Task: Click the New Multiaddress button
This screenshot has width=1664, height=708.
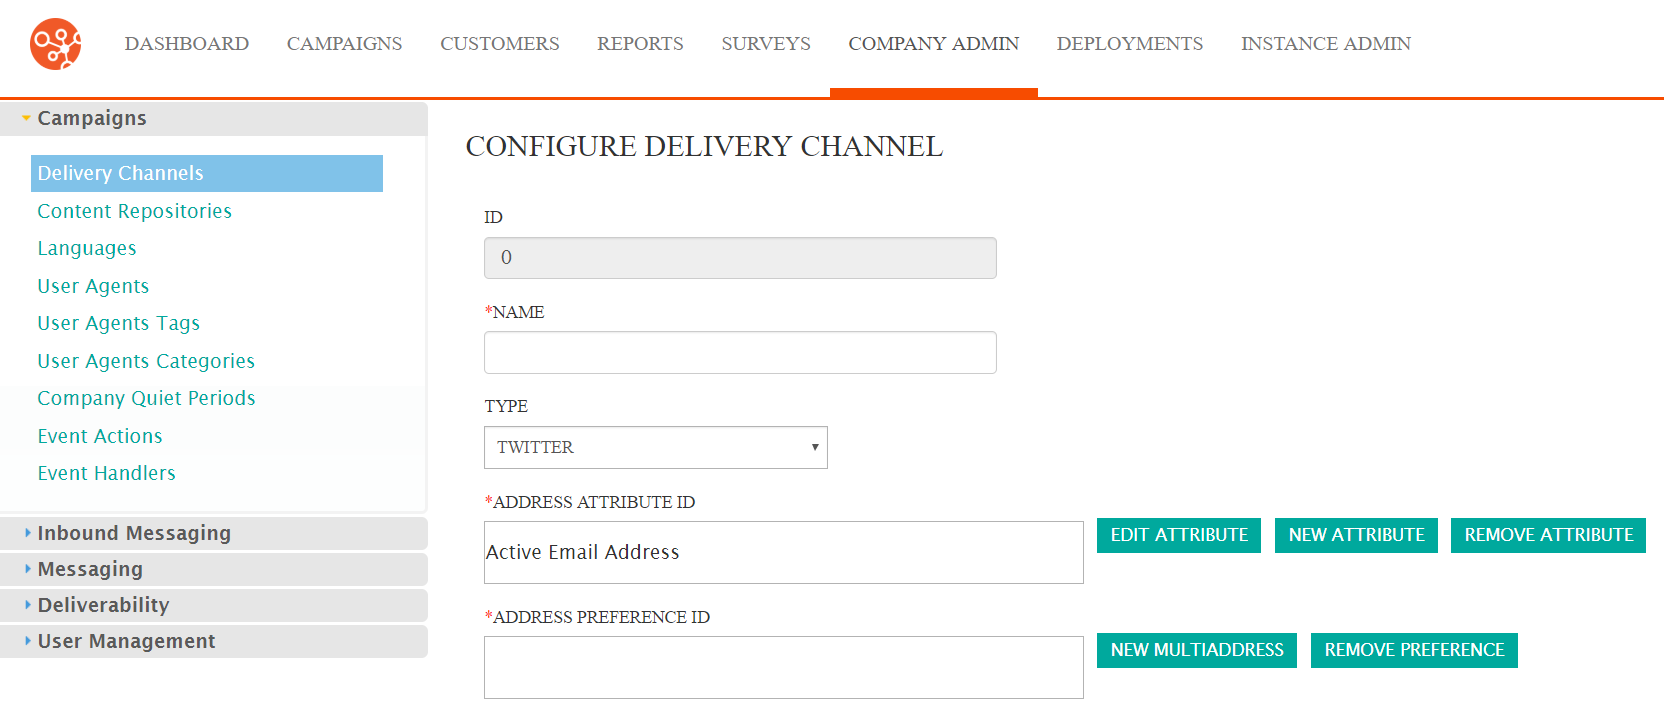Action: (1197, 650)
